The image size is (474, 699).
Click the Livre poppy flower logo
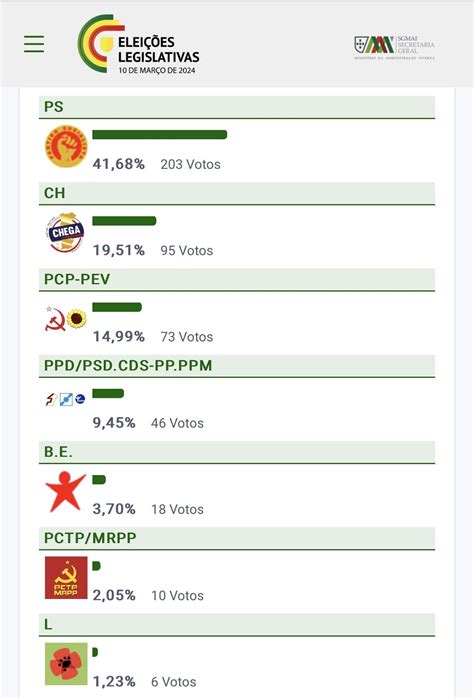(x=66, y=664)
